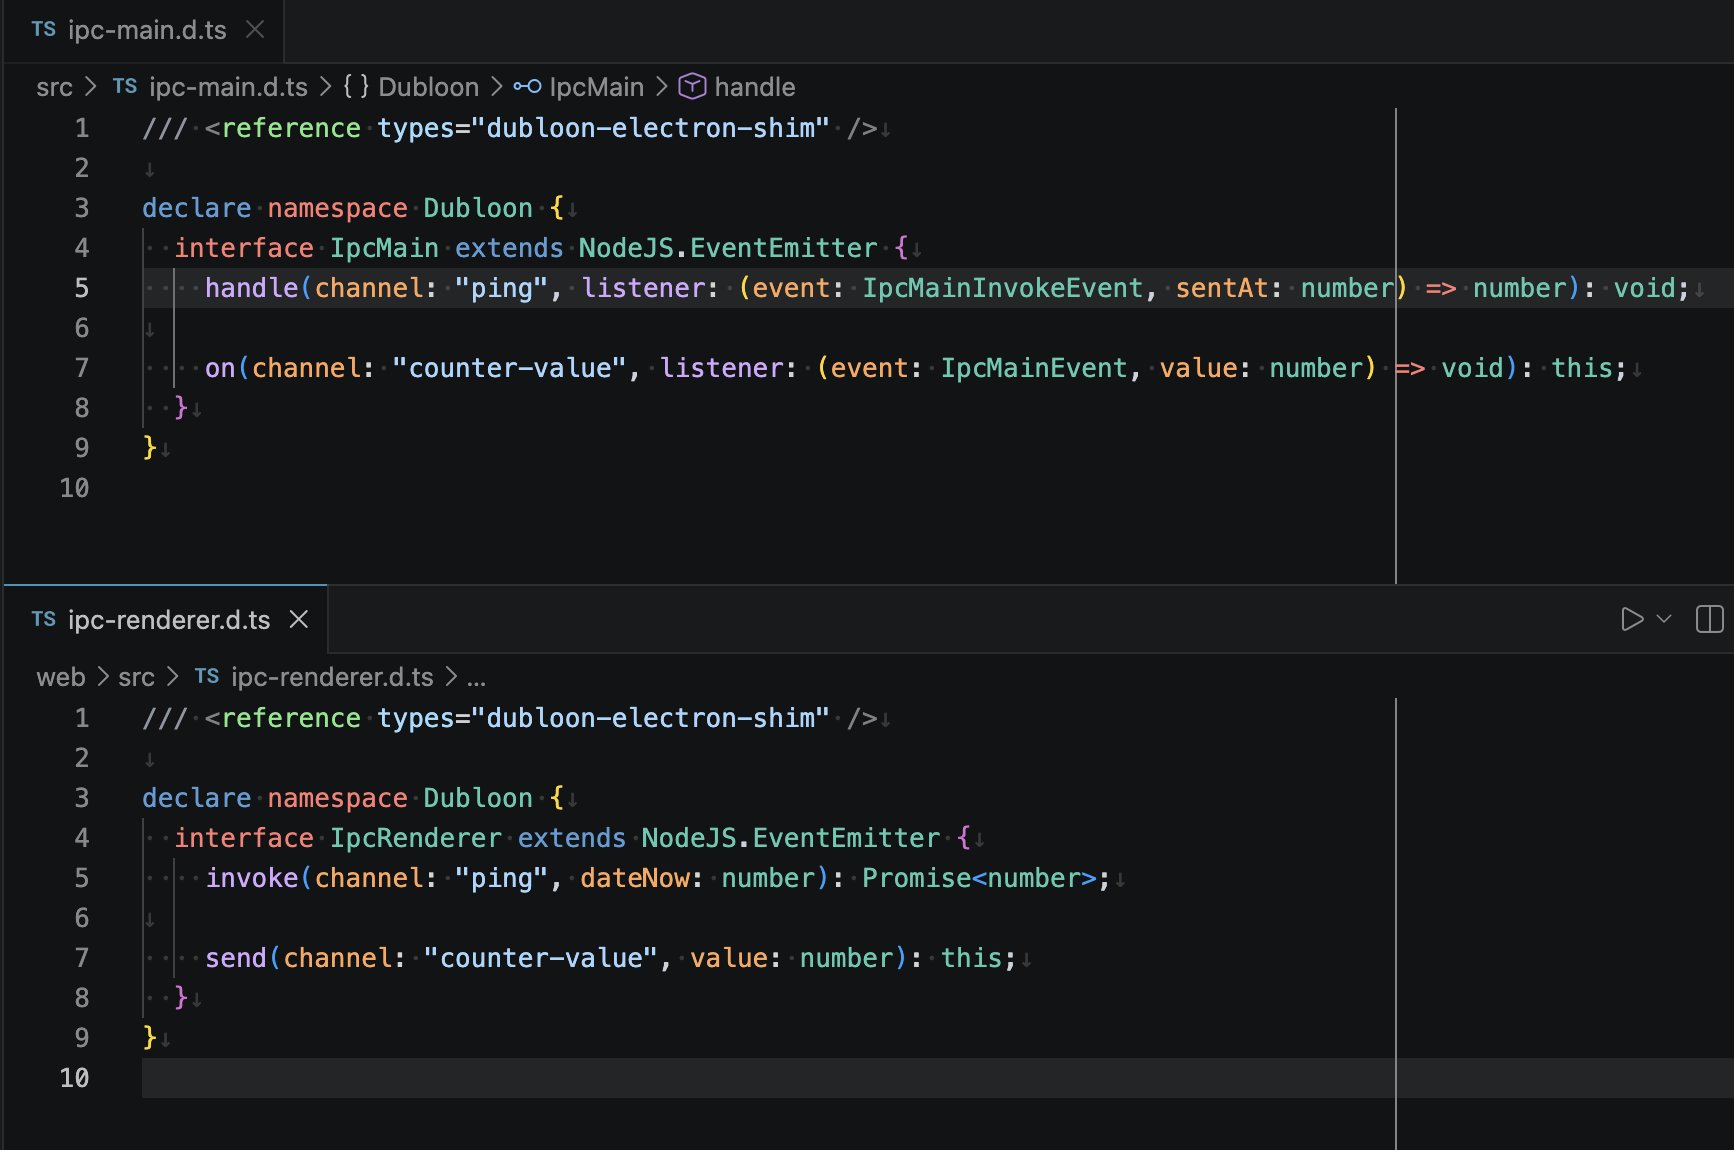Click empty line 10 in bottom editor
Image resolution: width=1734 pixels, height=1150 pixels.
[x=937, y=1078]
